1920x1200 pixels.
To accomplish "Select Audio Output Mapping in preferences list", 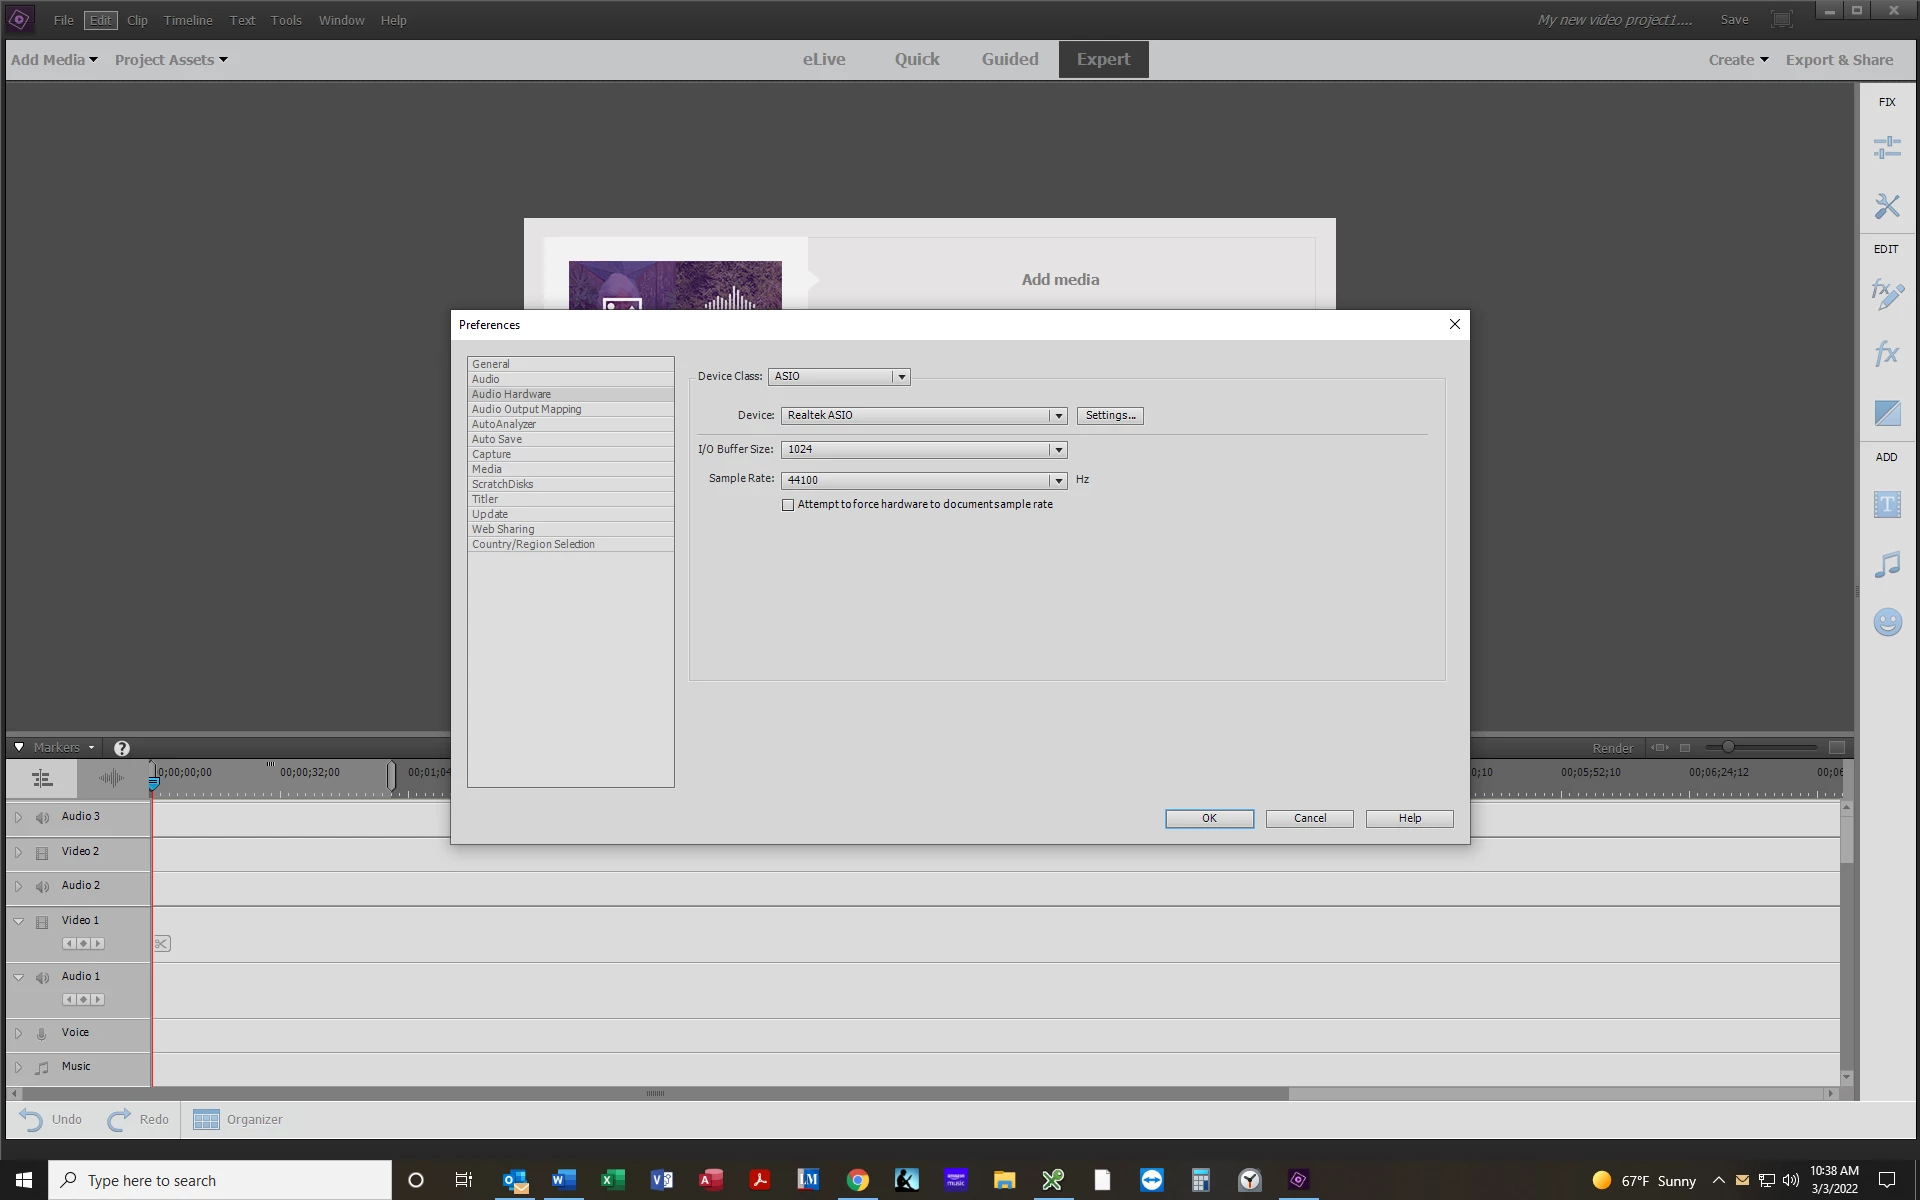I will (526, 409).
